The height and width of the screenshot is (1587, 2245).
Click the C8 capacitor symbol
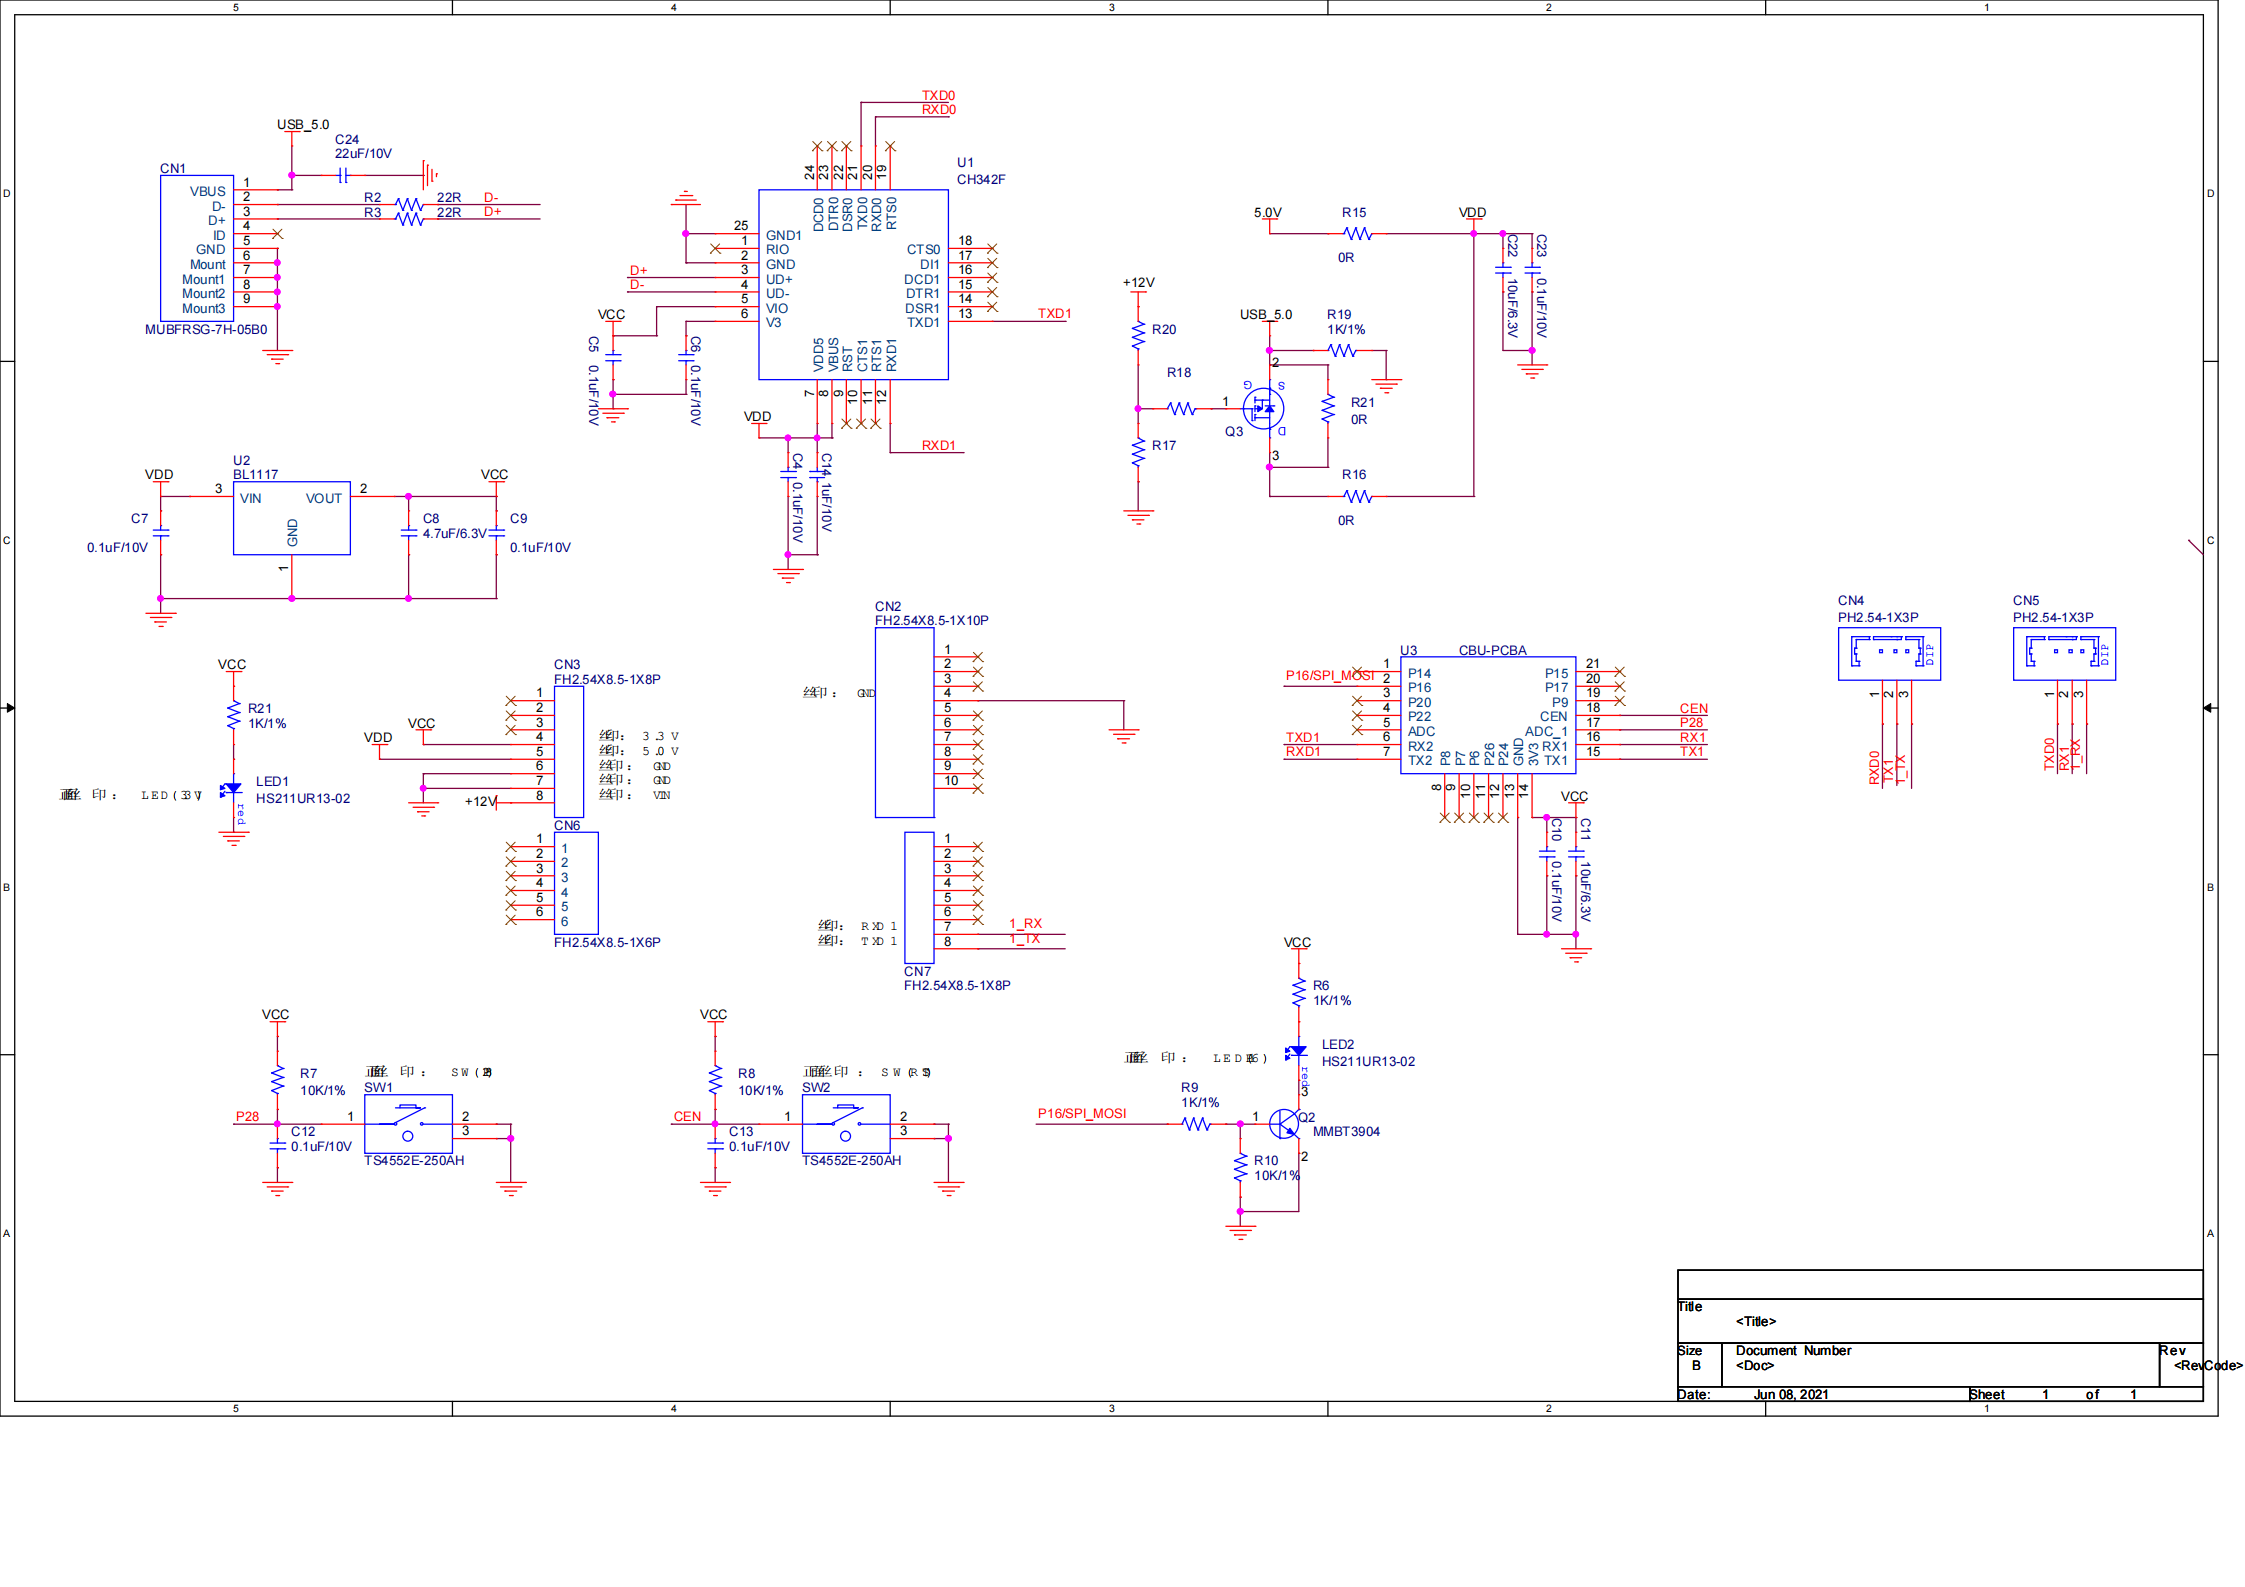point(408,533)
